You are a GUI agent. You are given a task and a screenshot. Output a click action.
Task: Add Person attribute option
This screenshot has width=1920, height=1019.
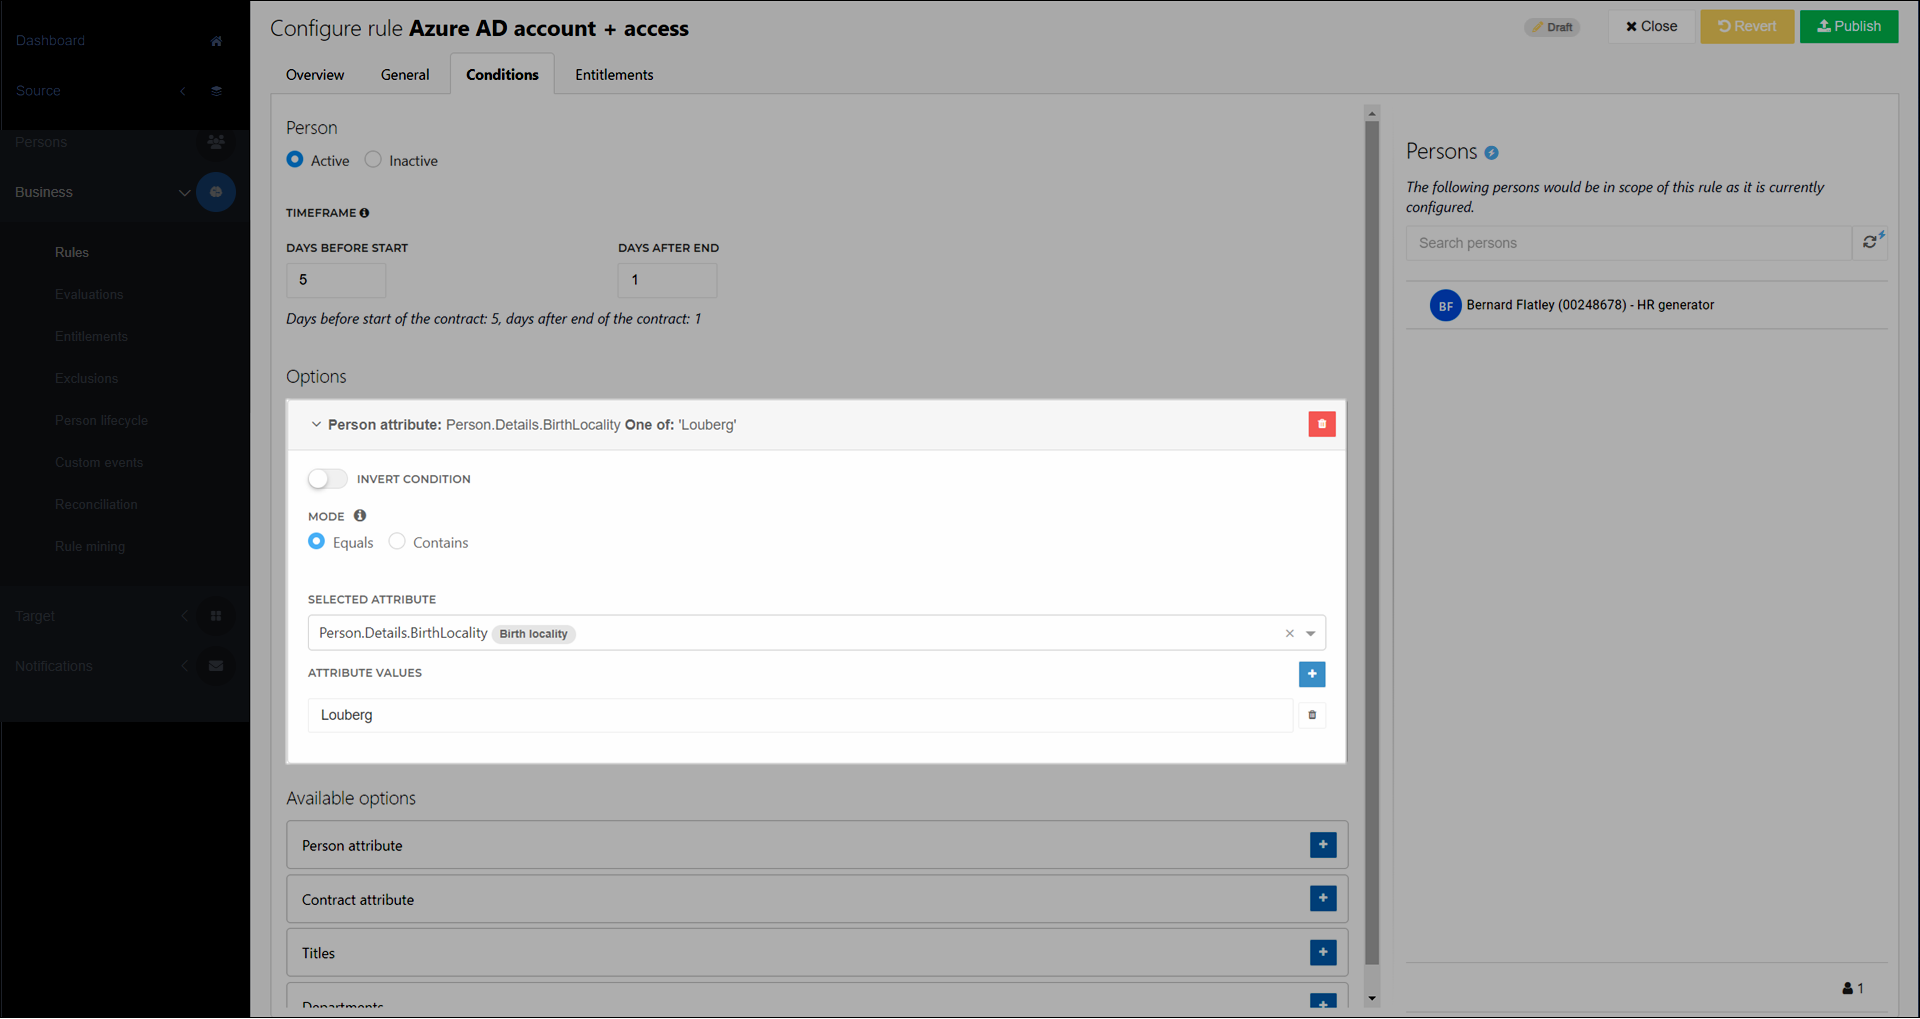[1323, 845]
